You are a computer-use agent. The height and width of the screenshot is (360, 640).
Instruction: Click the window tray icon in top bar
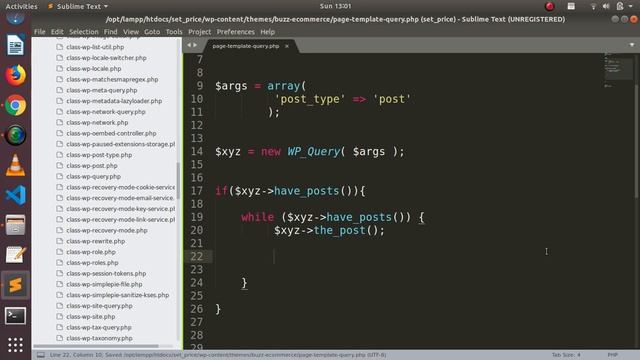click(571, 6)
